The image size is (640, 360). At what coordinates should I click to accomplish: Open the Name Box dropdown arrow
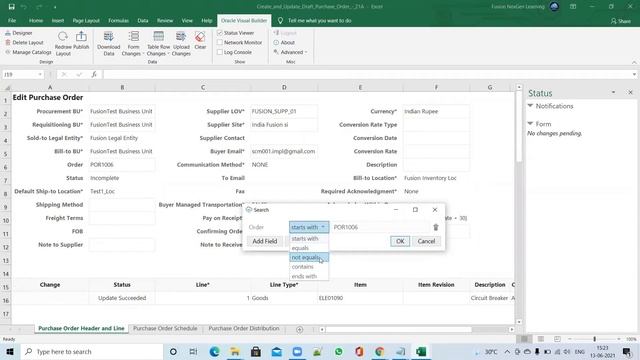40,74
